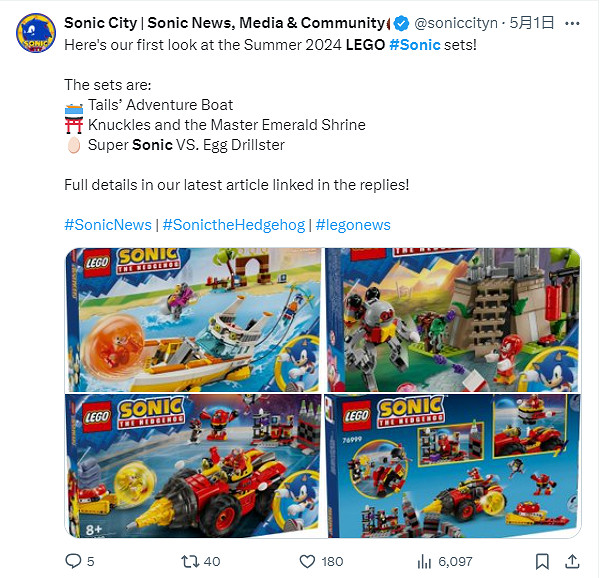The image size is (600, 578).
Task: Open Egg Drillster front box image
Action: pos(194,466)
